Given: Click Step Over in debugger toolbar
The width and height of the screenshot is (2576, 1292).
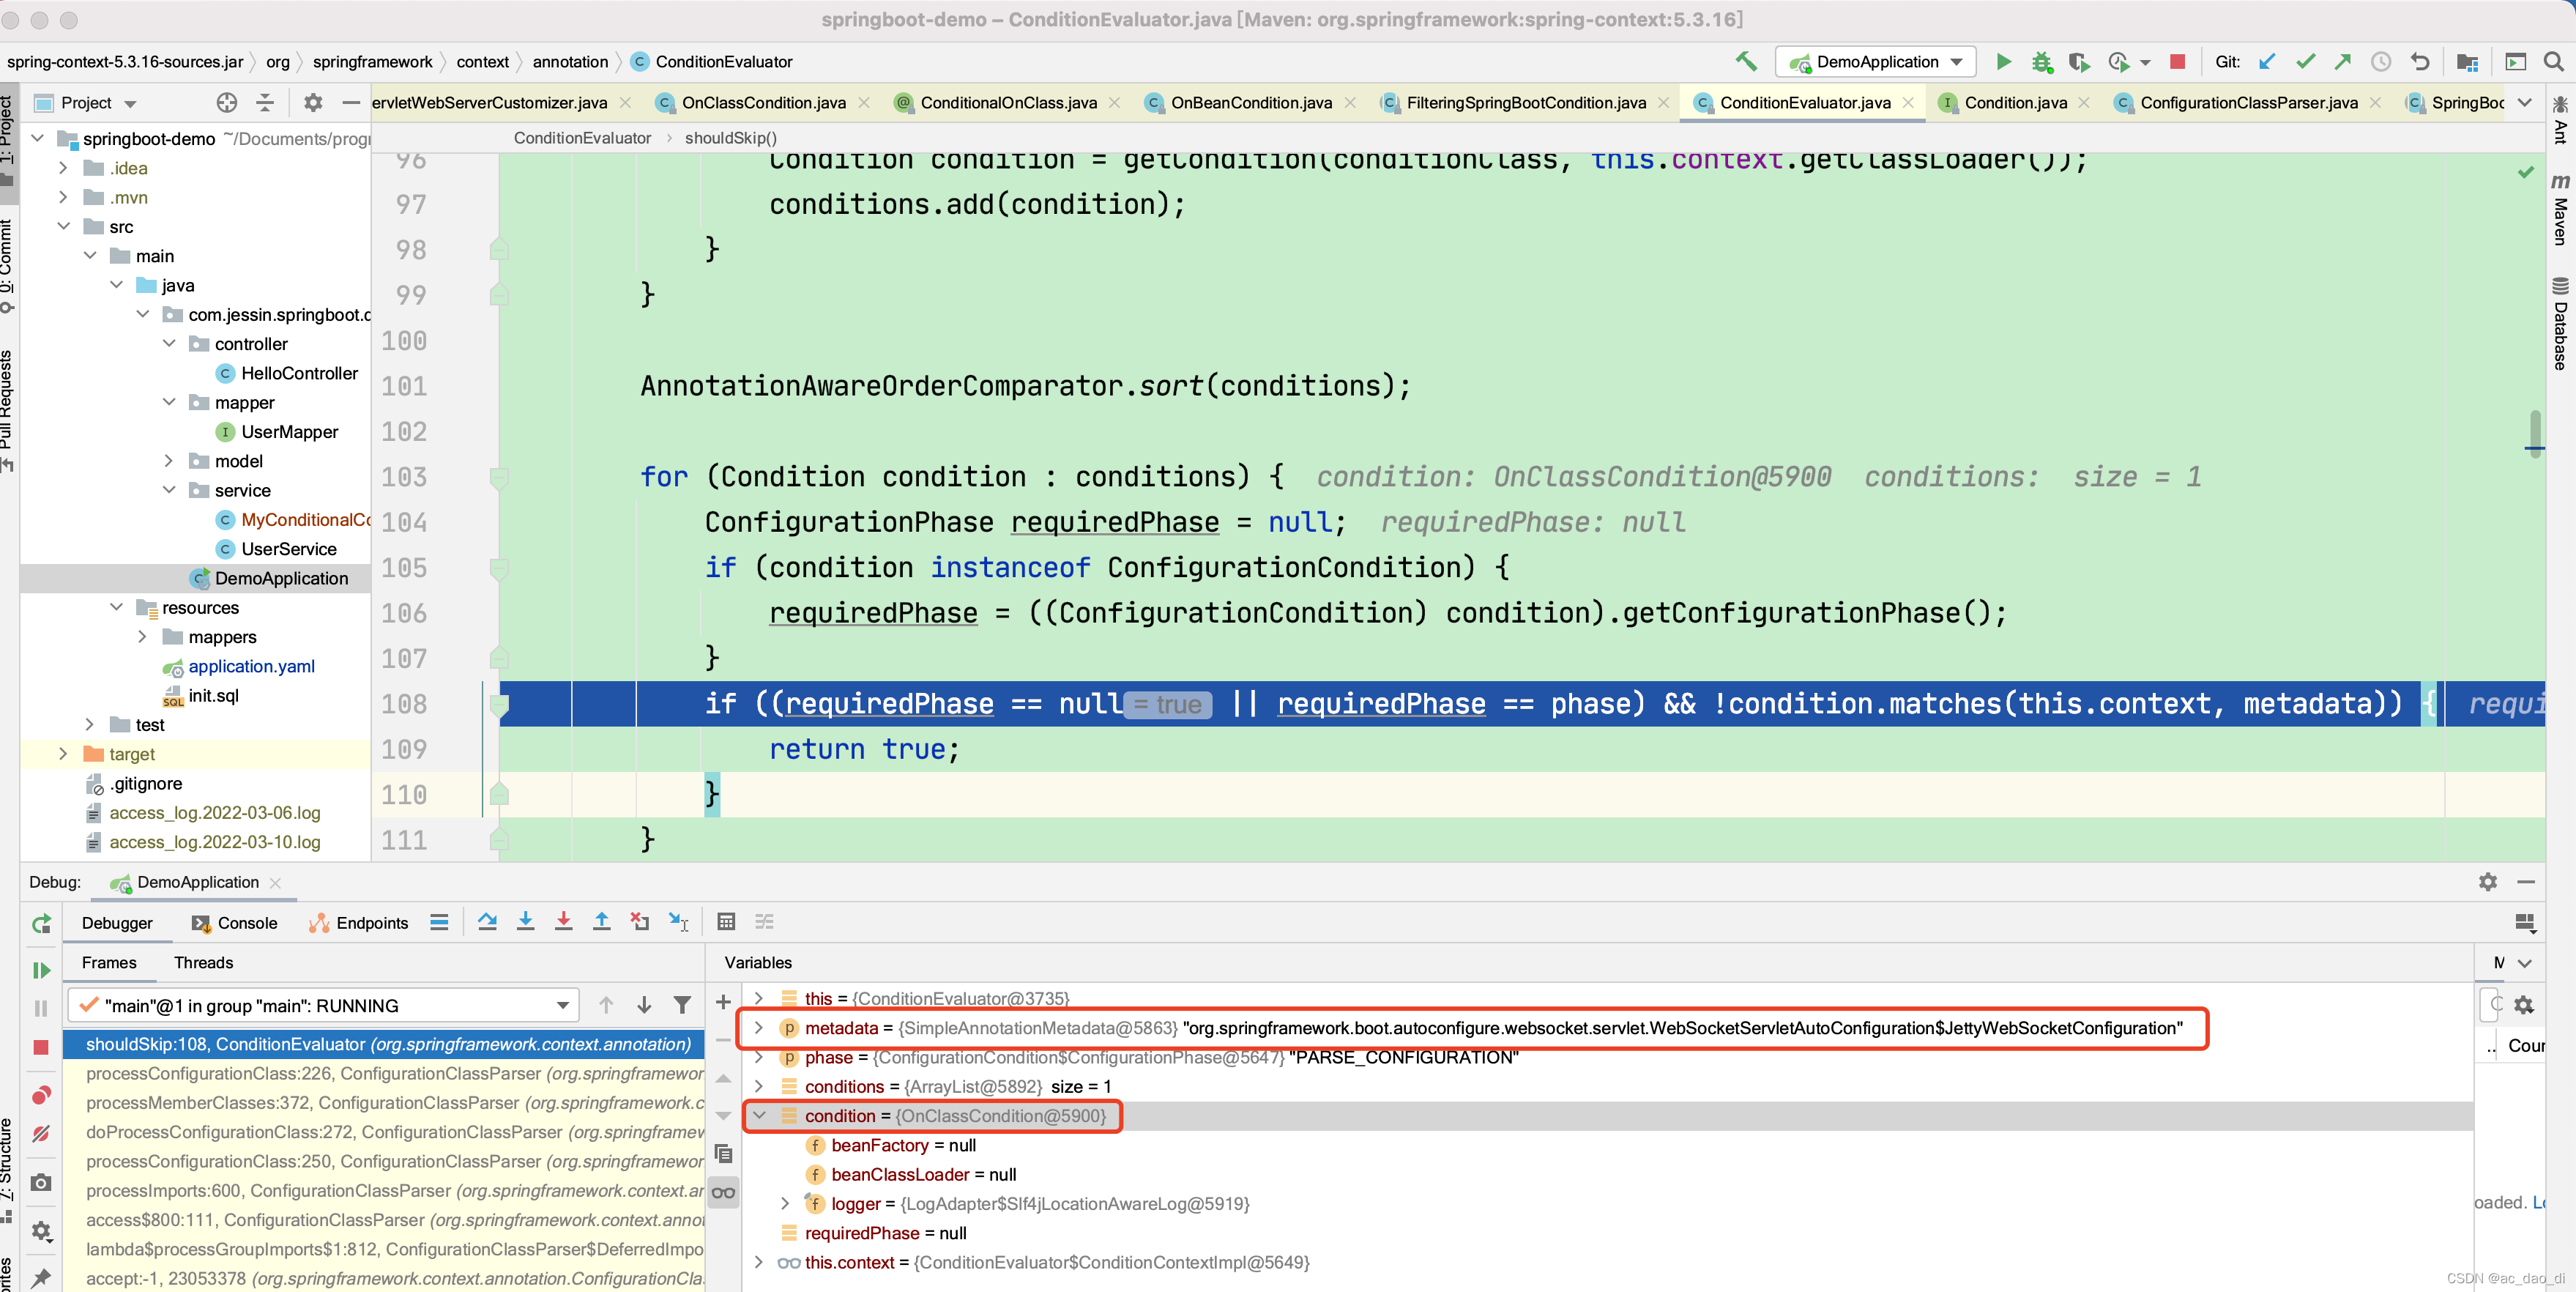Looking at the screenshot, I should coord(487,922).
